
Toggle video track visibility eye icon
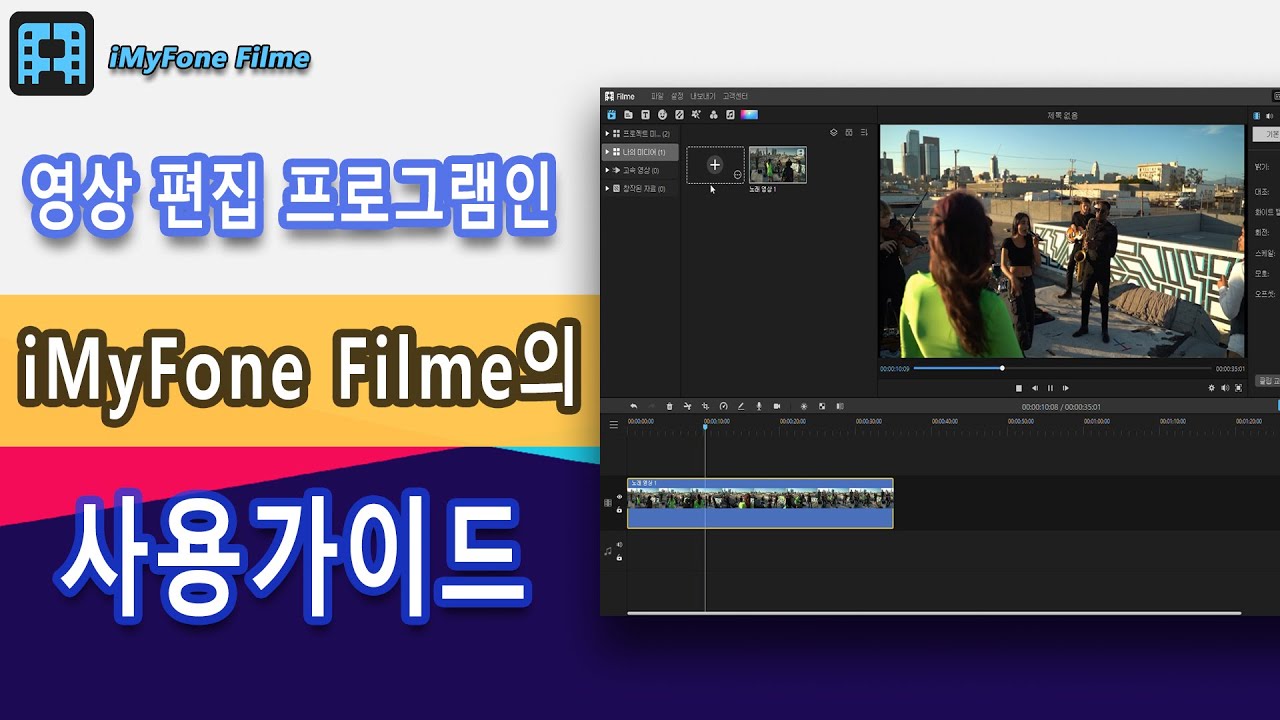pos(619,497)
